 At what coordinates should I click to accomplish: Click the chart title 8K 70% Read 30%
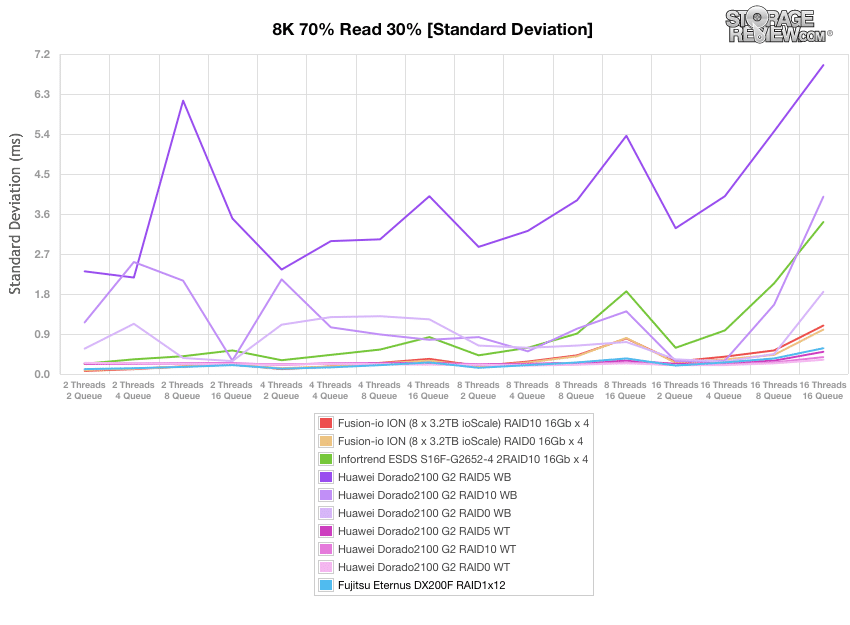point(432,29)
